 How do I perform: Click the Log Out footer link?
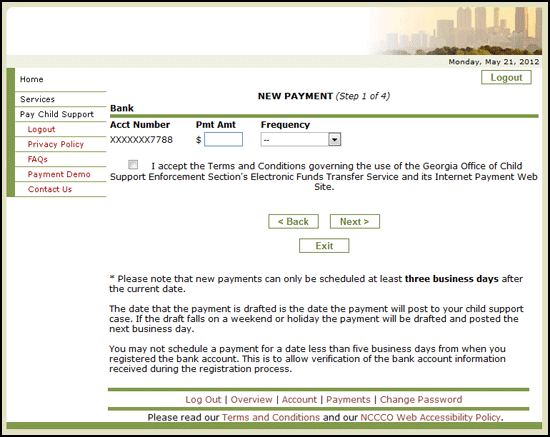pyautogui.click(x=203, y=399)
